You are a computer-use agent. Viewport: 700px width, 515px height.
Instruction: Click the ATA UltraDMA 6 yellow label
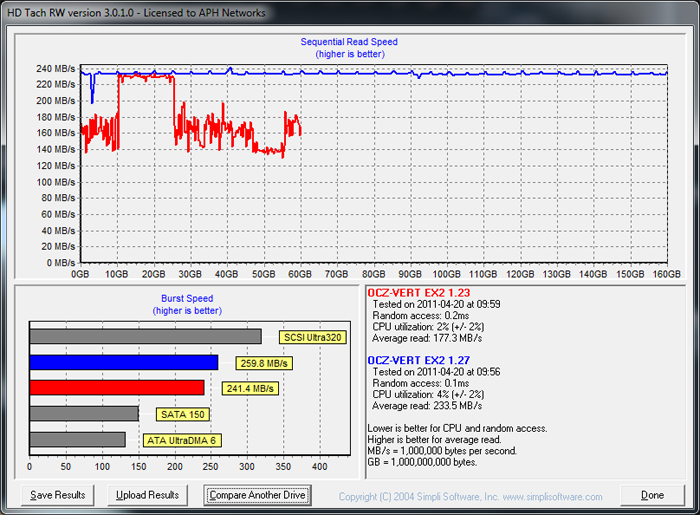pyautogui.click(x=183, y=439)
